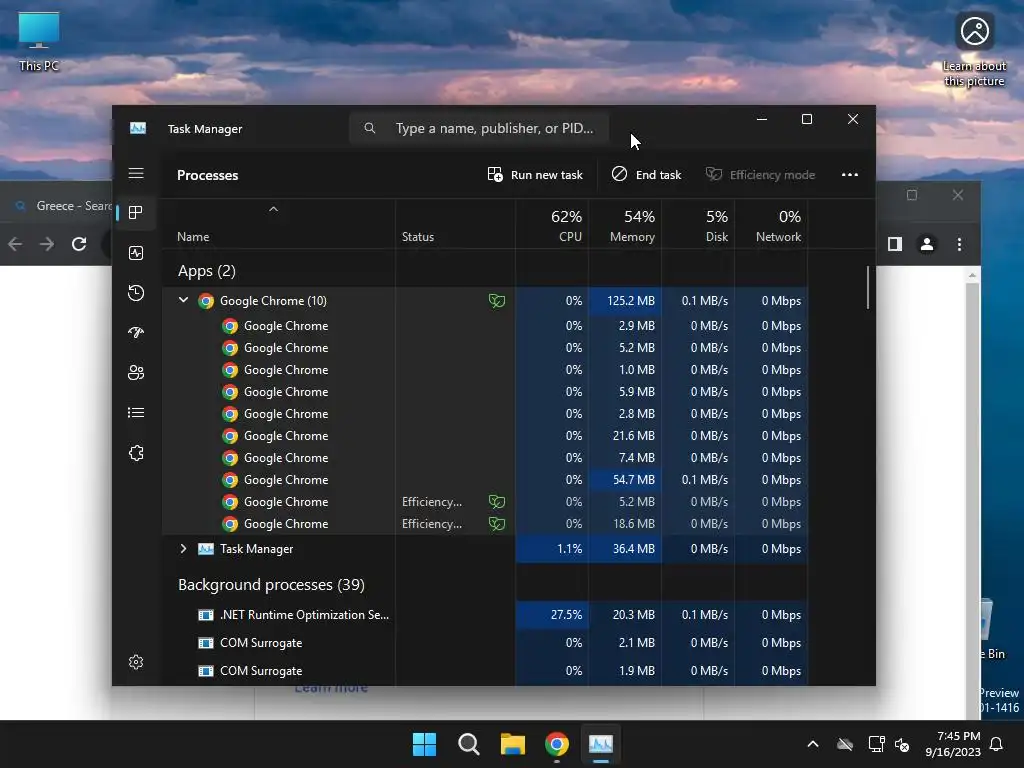Open Task Manager settings gear
This screenshot has width=1024, height=768.
[x=136, y=662]
